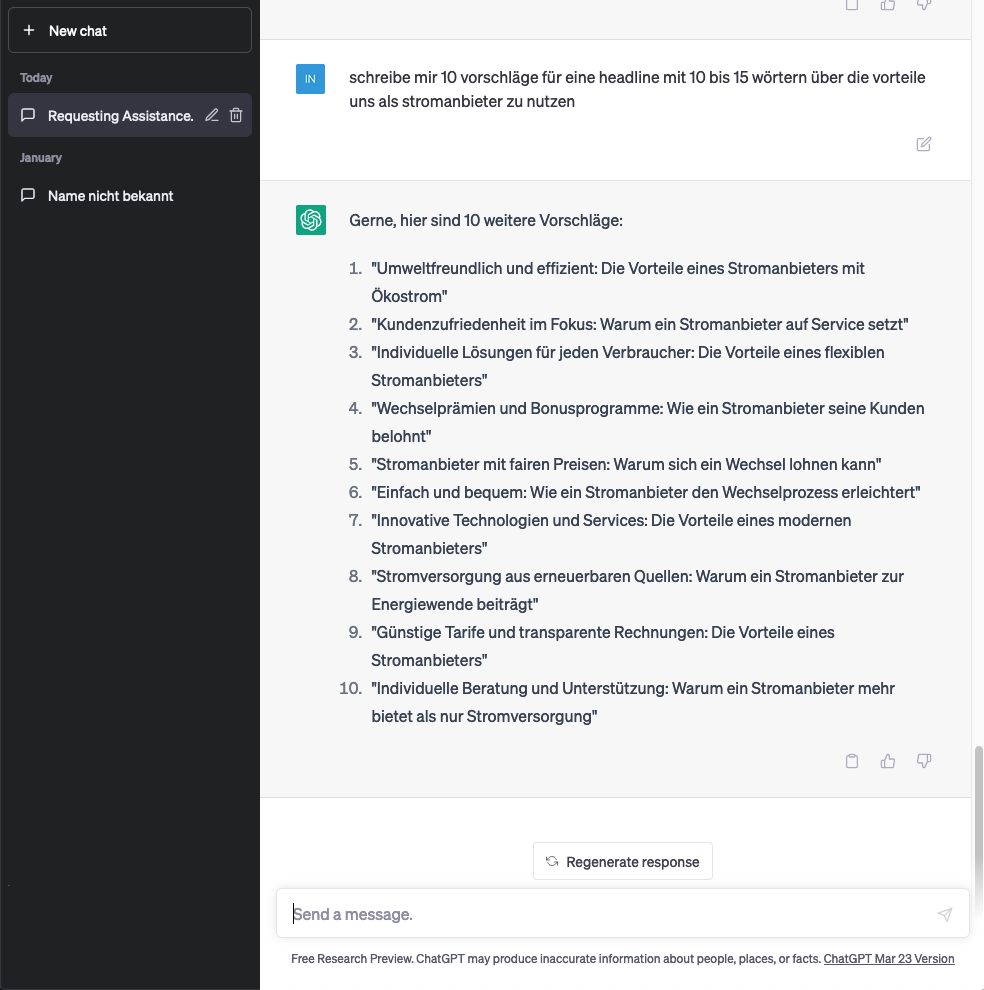Delete the Requesting Assistance chat via trash icon

236,116
